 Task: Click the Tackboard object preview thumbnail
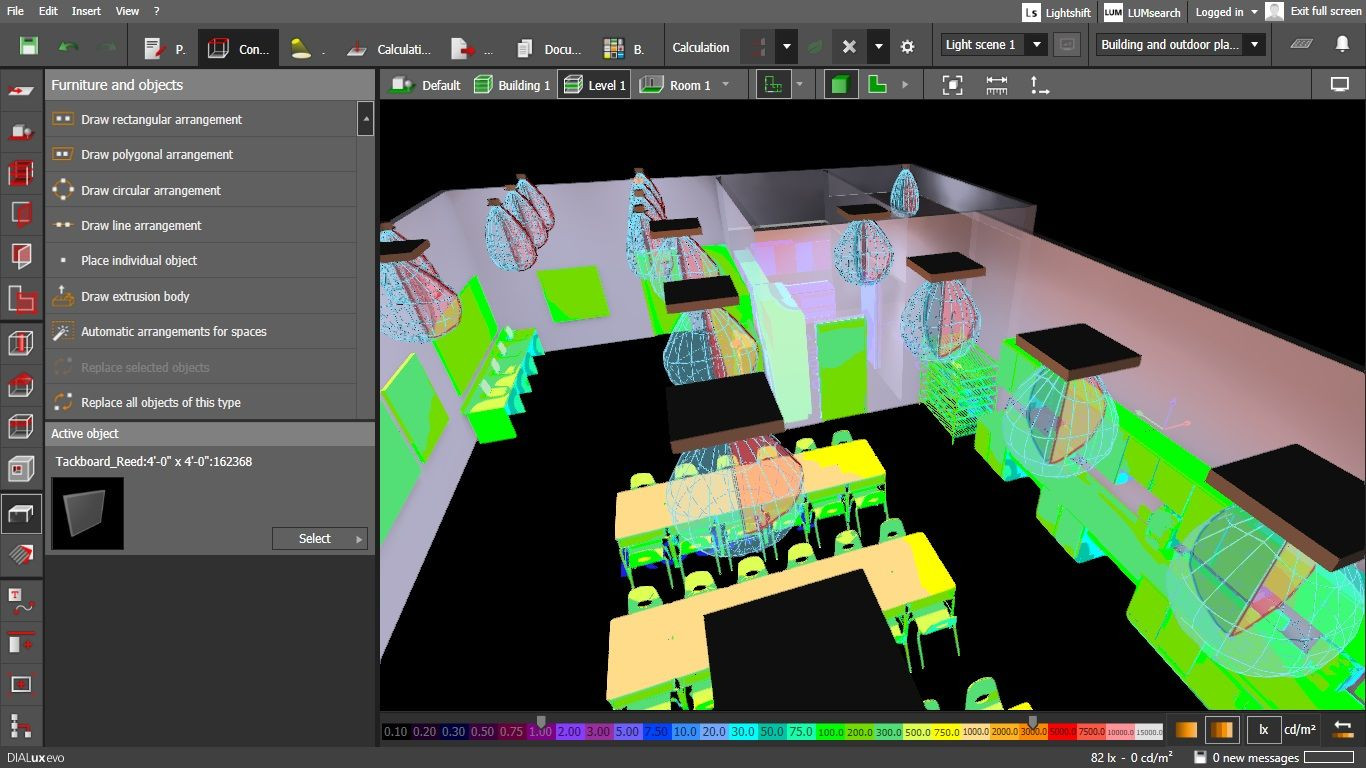click(88, 513)
